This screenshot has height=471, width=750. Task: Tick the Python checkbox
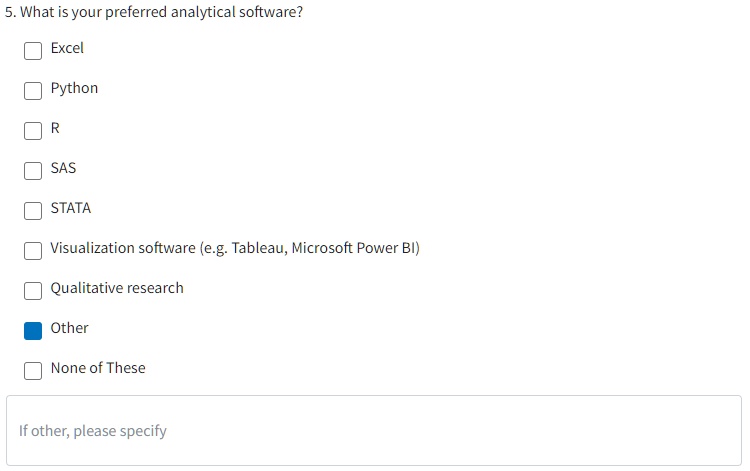(x=33, y=90)
